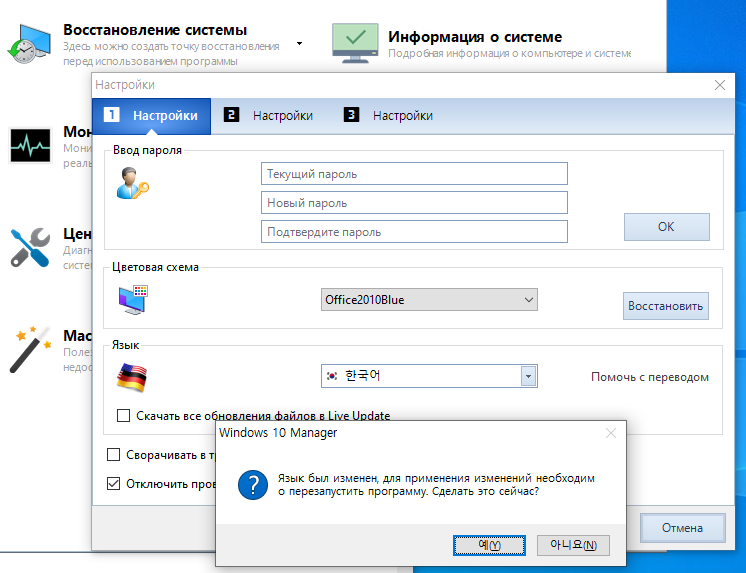Click the 'Текущий пароль' input field
The width and height of the screenshot is (746, 573).
tap(414, 174)
